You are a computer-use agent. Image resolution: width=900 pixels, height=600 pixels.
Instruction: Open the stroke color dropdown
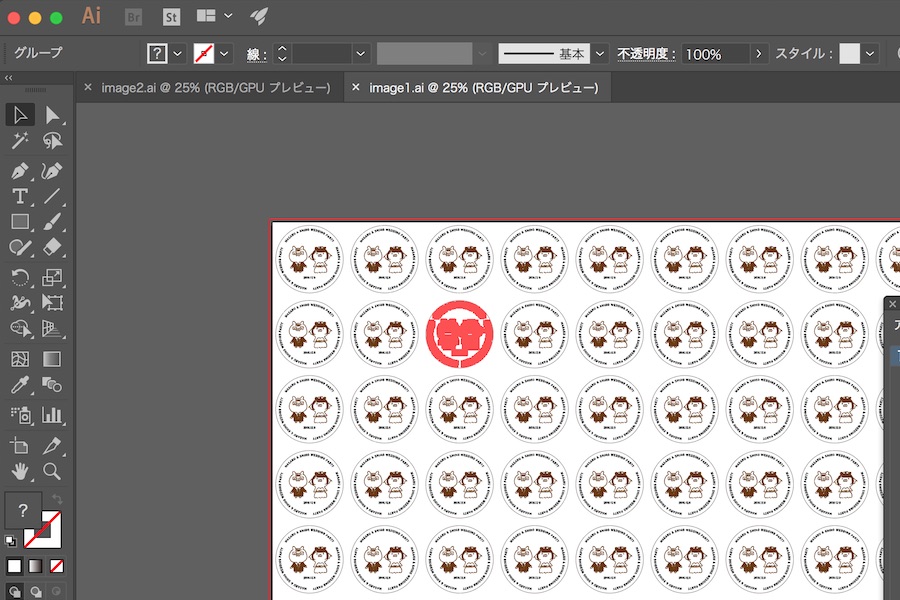225,53
